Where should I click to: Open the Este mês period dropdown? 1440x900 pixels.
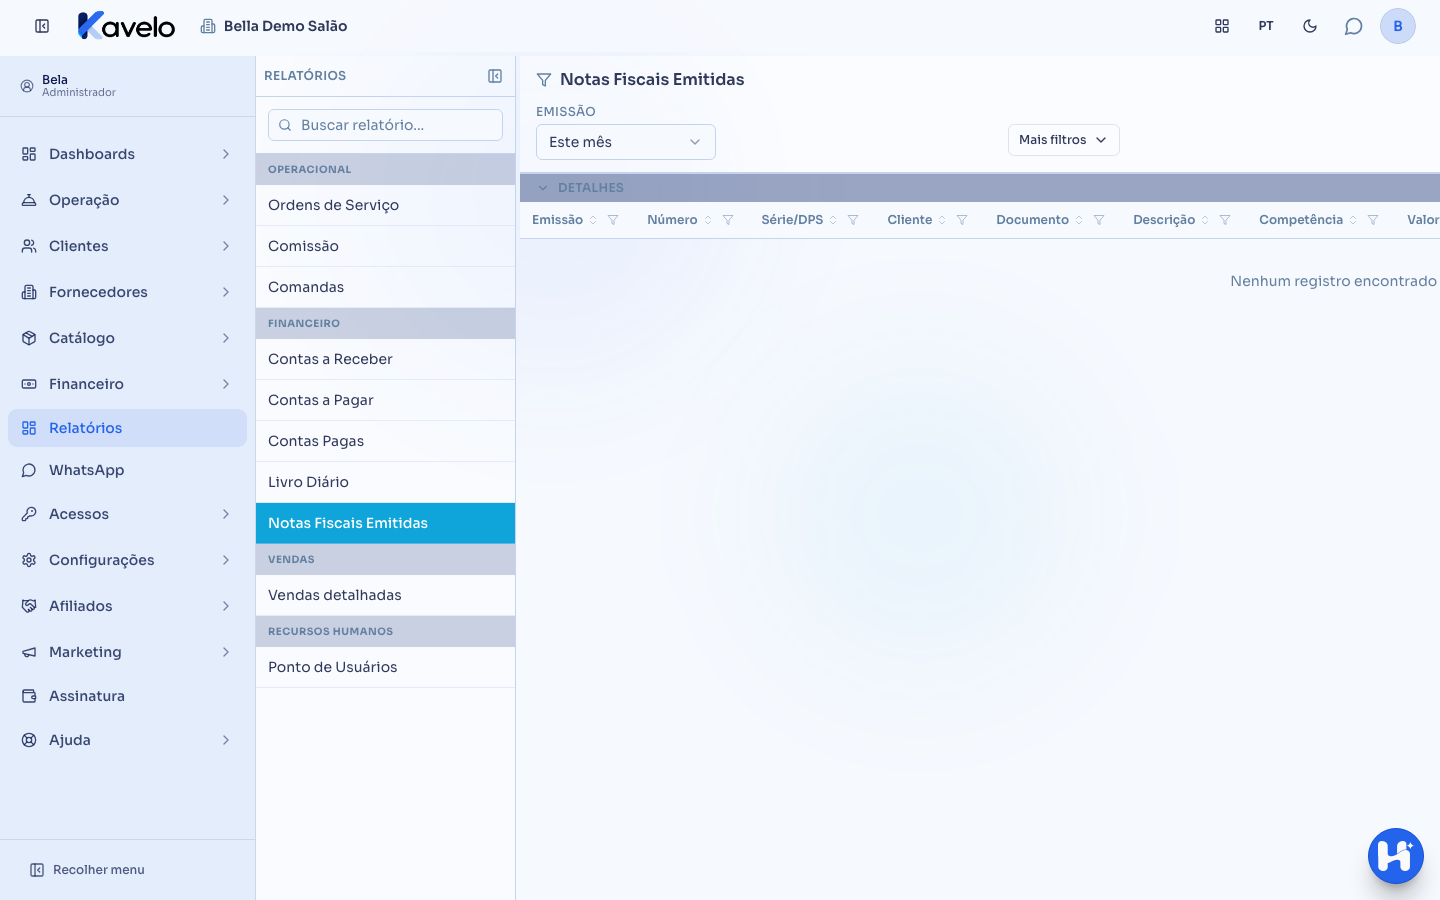click(626, 142)
